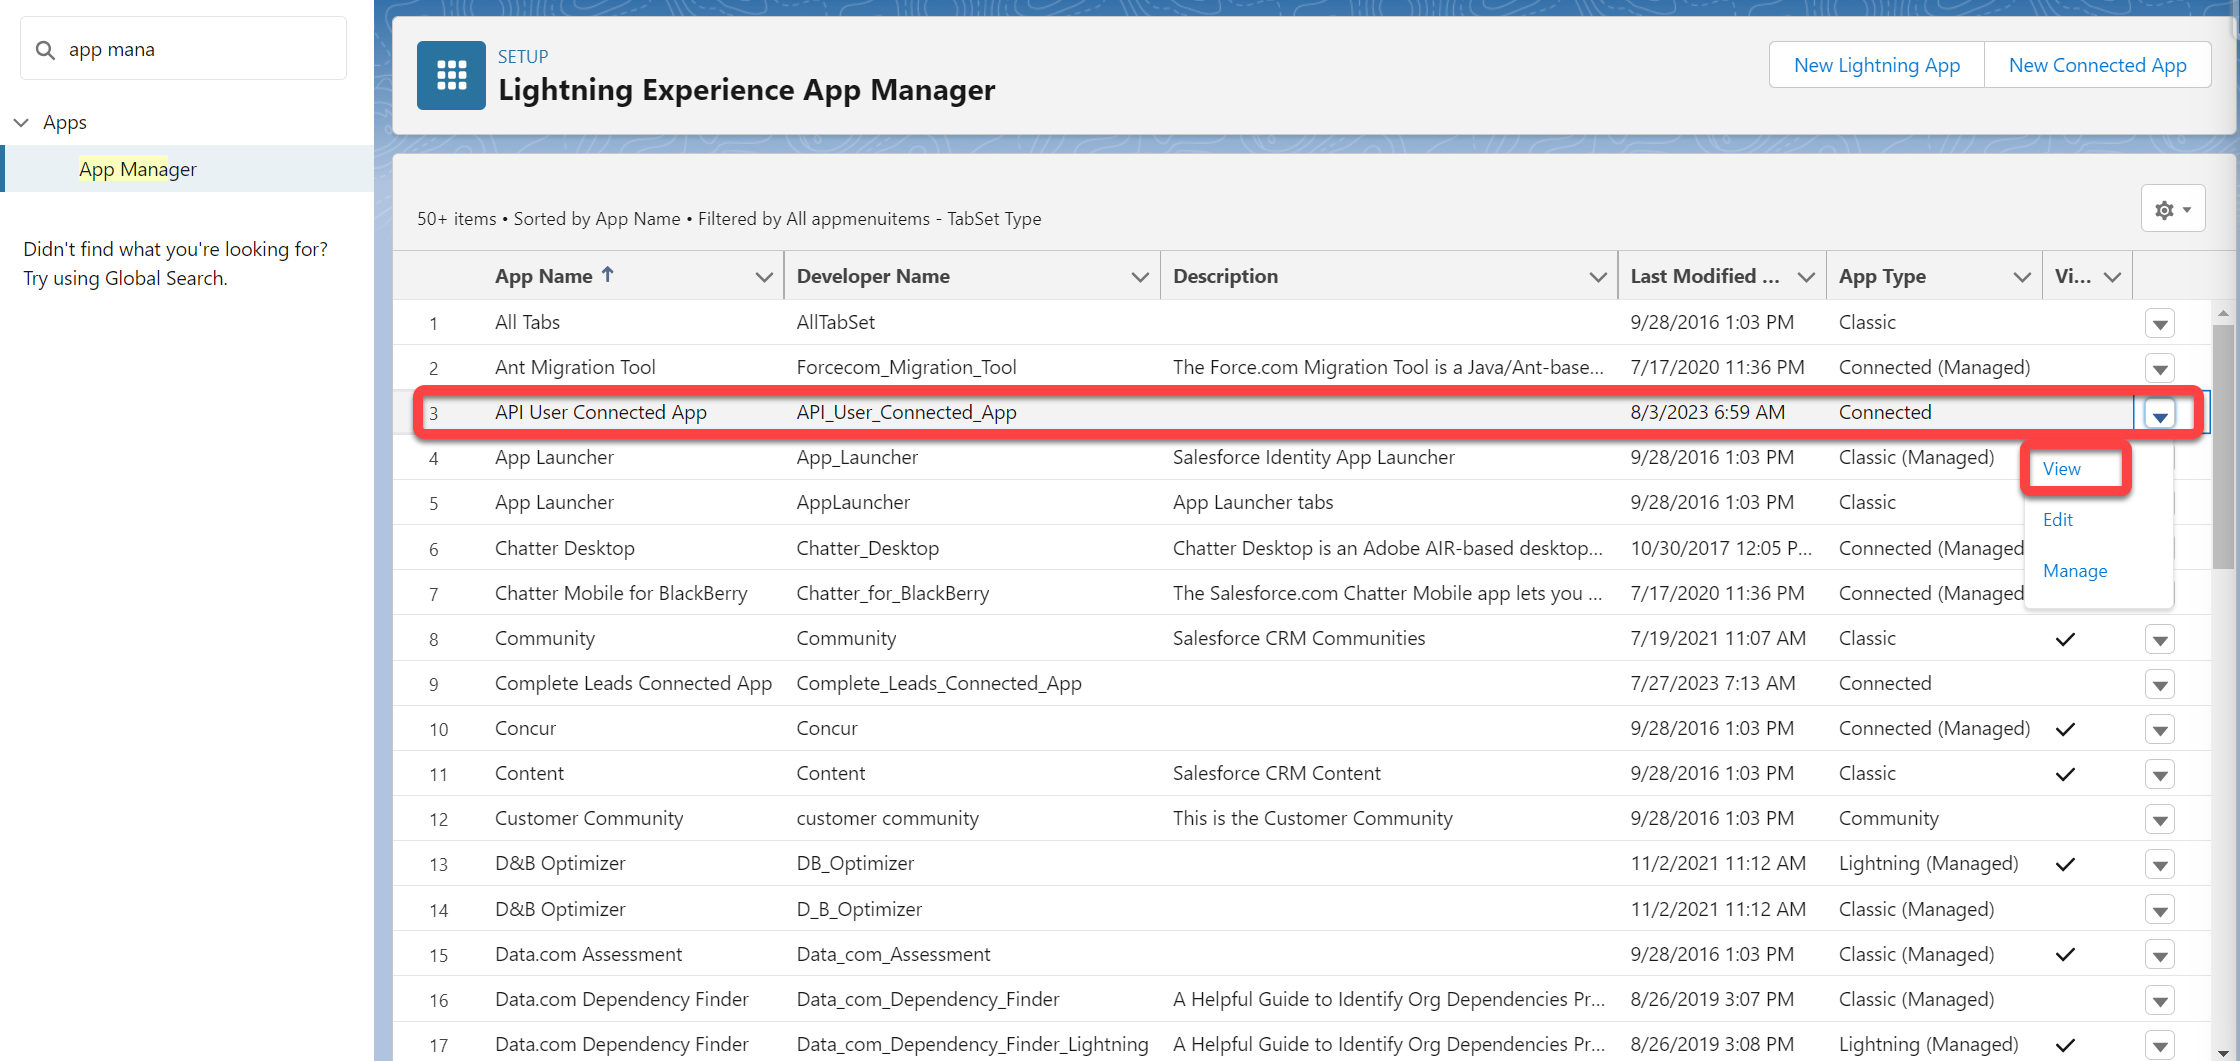Viewport: 2240px width, 1061px height.
Task: Open the list view settings gear icon
Action: tap(2163, 209)
